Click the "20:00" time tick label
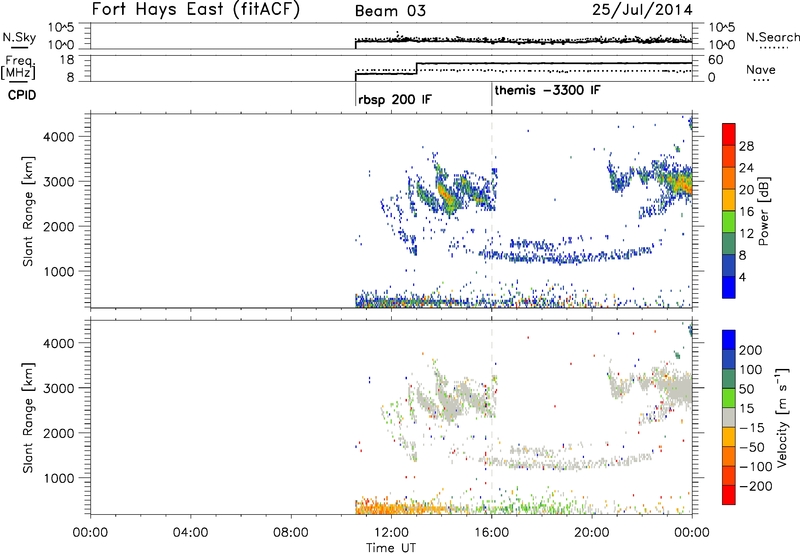Image resolution: width=800 pixels, height=554 pixels. pyautogui.click(x=592, y=533)
